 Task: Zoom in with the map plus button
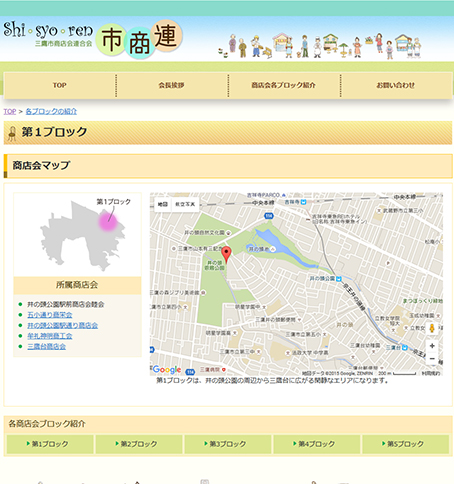click(x=432, y=346)
